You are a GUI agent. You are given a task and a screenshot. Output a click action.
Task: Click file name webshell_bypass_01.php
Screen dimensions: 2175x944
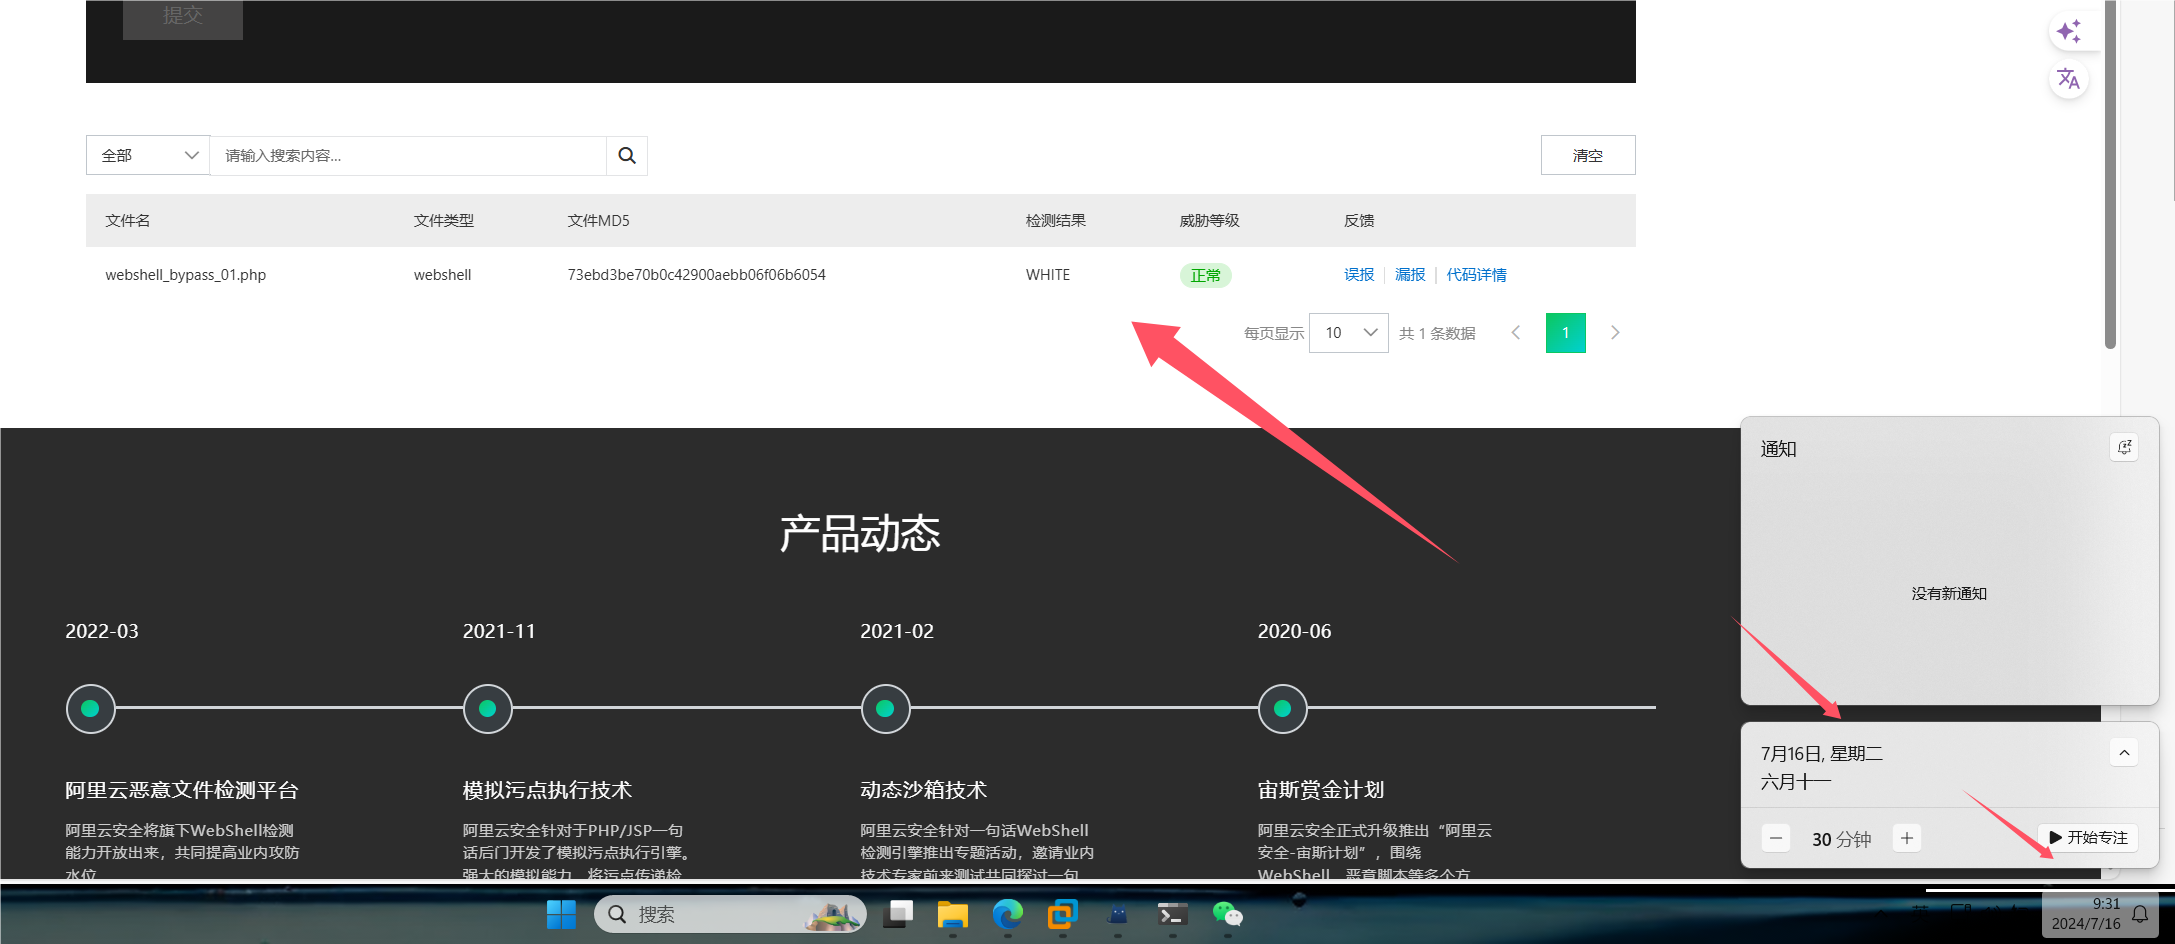pos(186,275)
